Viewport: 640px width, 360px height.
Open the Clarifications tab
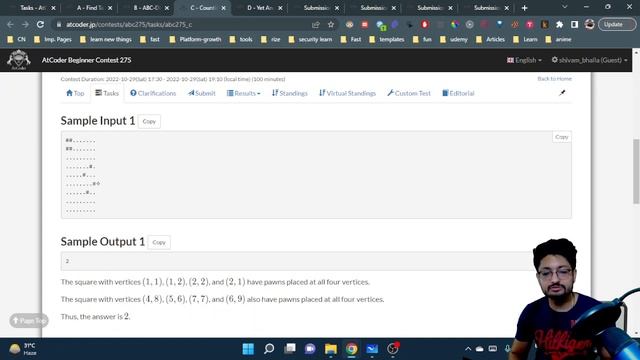click(153, 93)
